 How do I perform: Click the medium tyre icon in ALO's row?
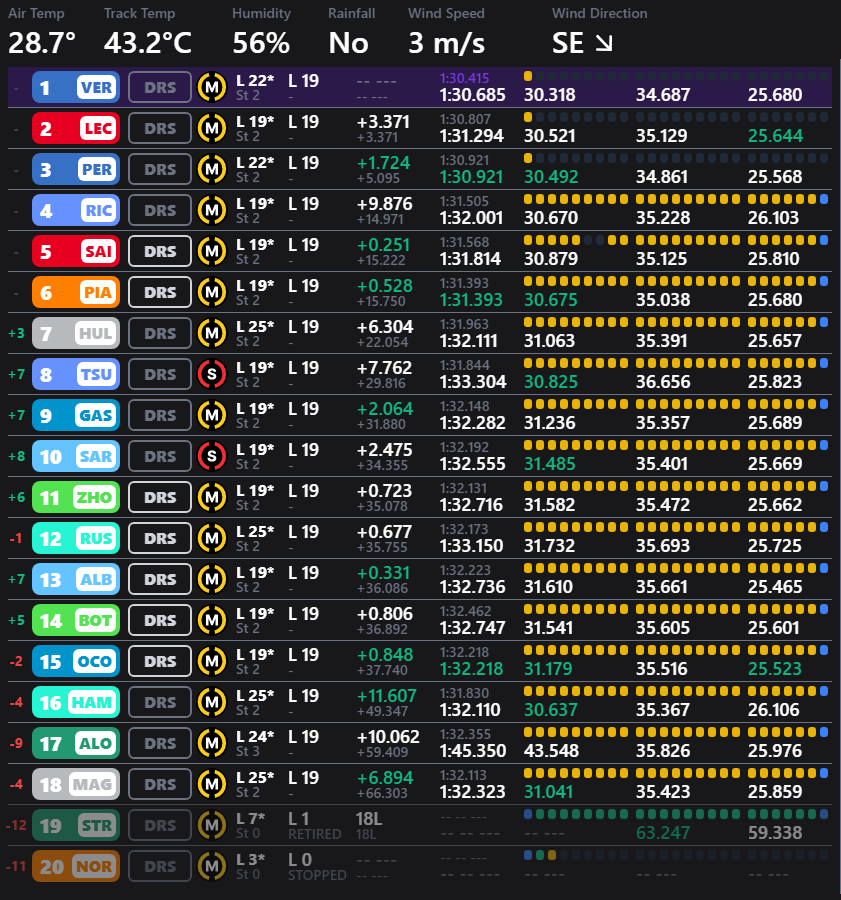[212, 743]
